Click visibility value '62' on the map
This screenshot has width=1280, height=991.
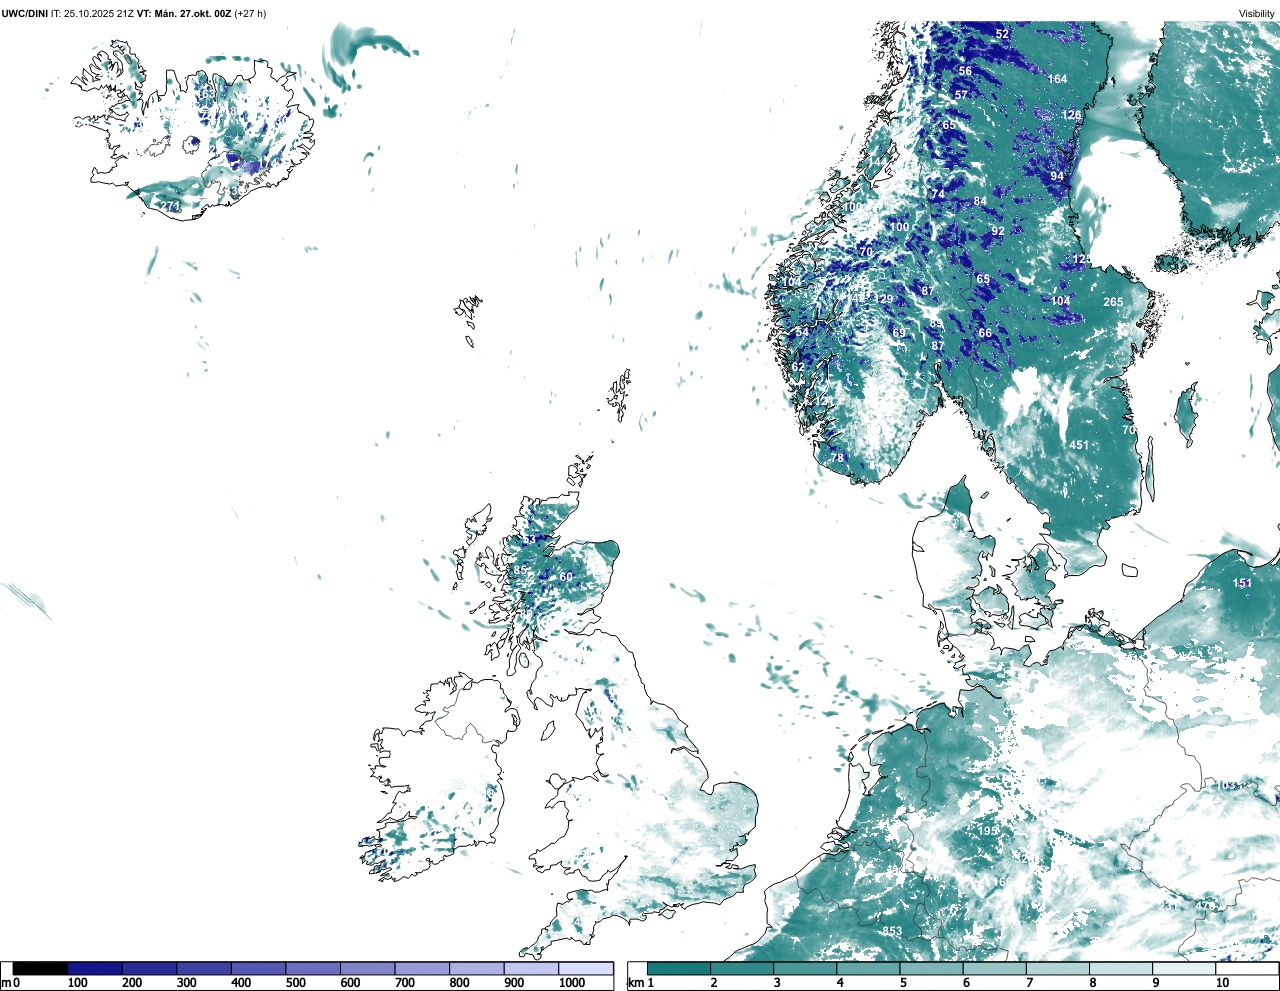pyautogui.click(x=798, y=367)
